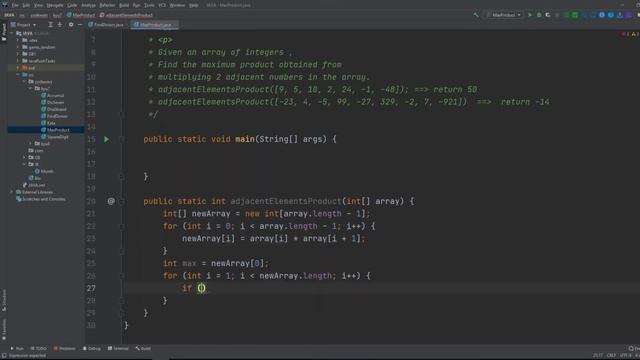Click the kyu7 breadcrumb in navigation bar
The height and width of the screenshot is (360, 640).
(57, 15)
